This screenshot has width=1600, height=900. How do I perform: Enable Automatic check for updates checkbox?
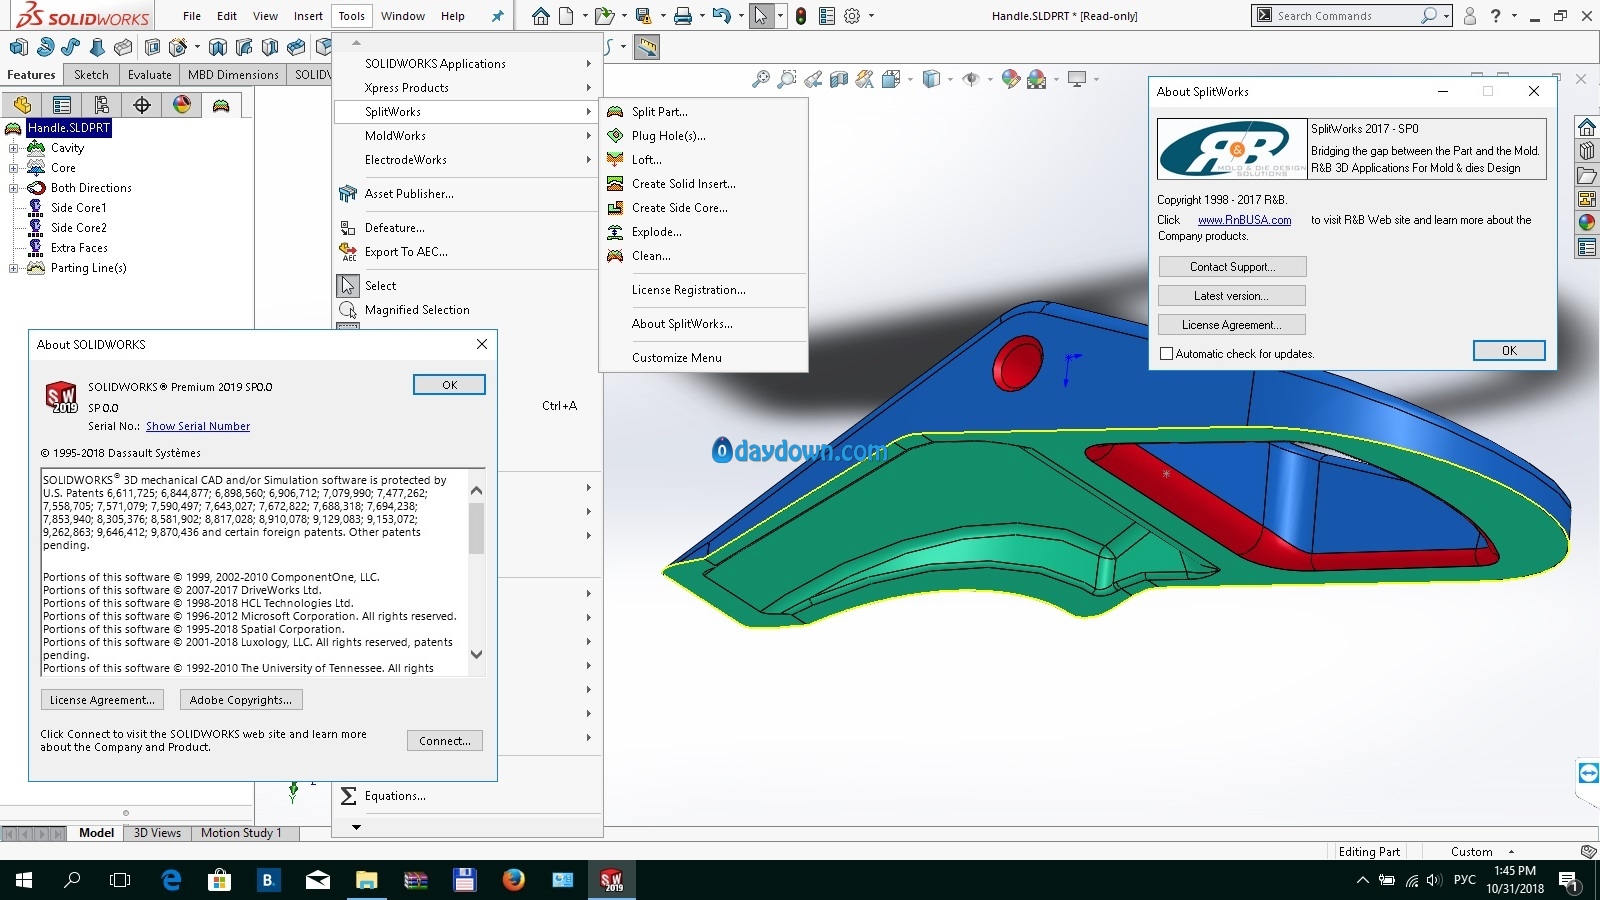coord(1166,354)
